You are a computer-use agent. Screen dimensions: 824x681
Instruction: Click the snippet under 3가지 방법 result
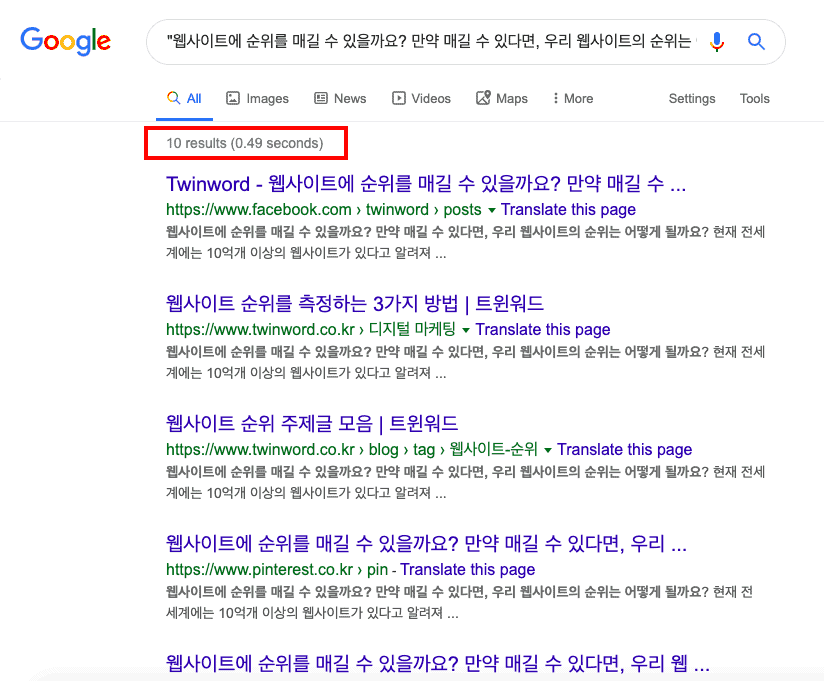(x=466, y=362)
